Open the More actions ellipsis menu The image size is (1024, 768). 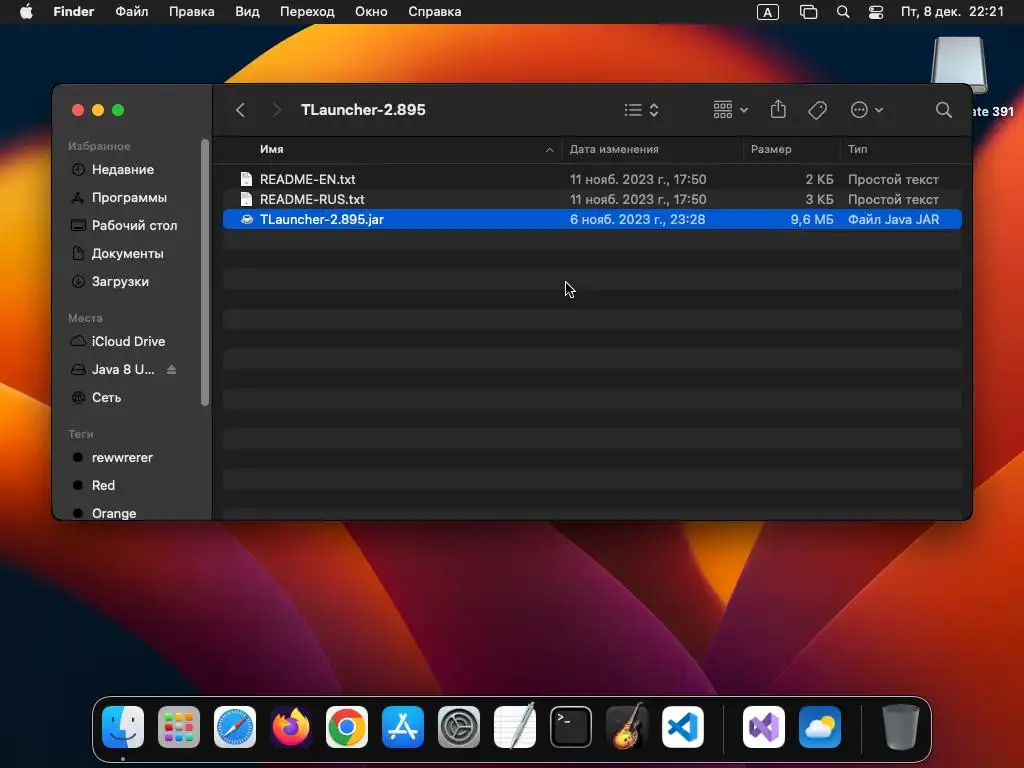[867, 110]
